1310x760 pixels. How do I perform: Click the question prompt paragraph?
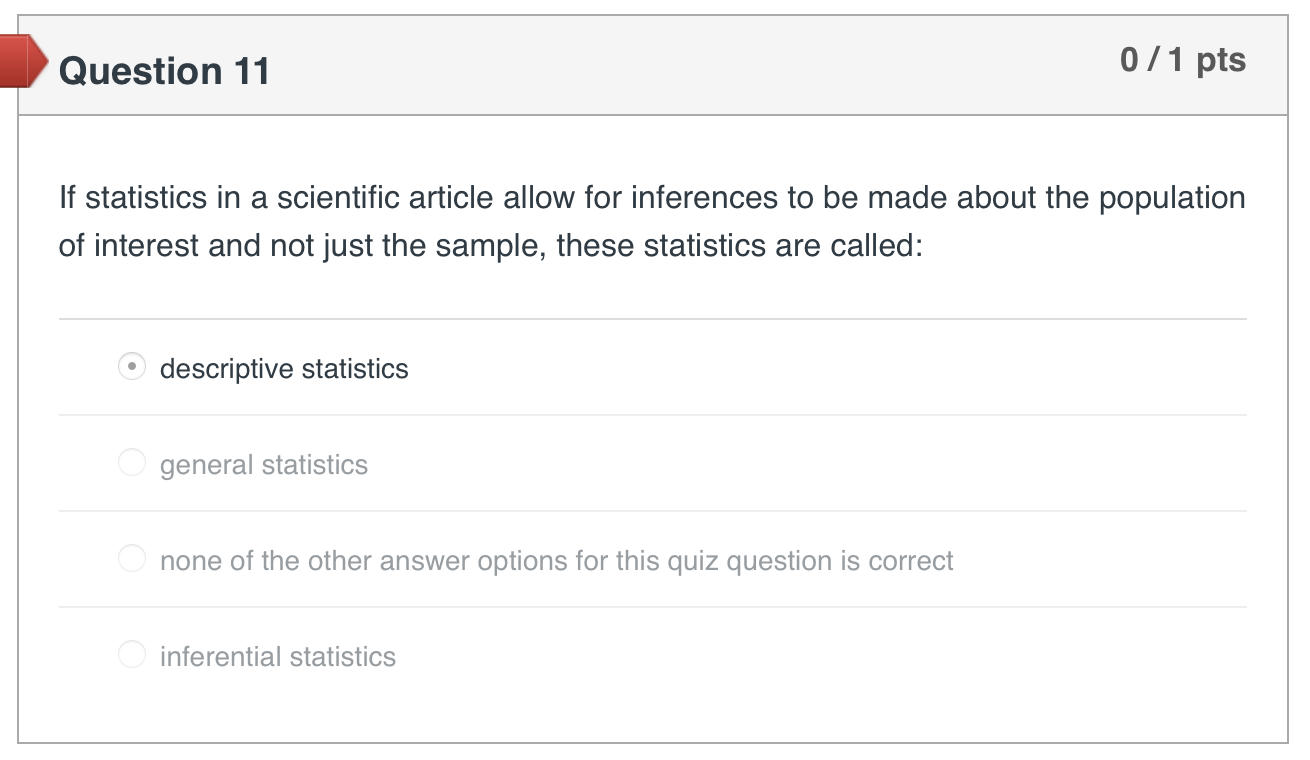click(x=650, y=220)
